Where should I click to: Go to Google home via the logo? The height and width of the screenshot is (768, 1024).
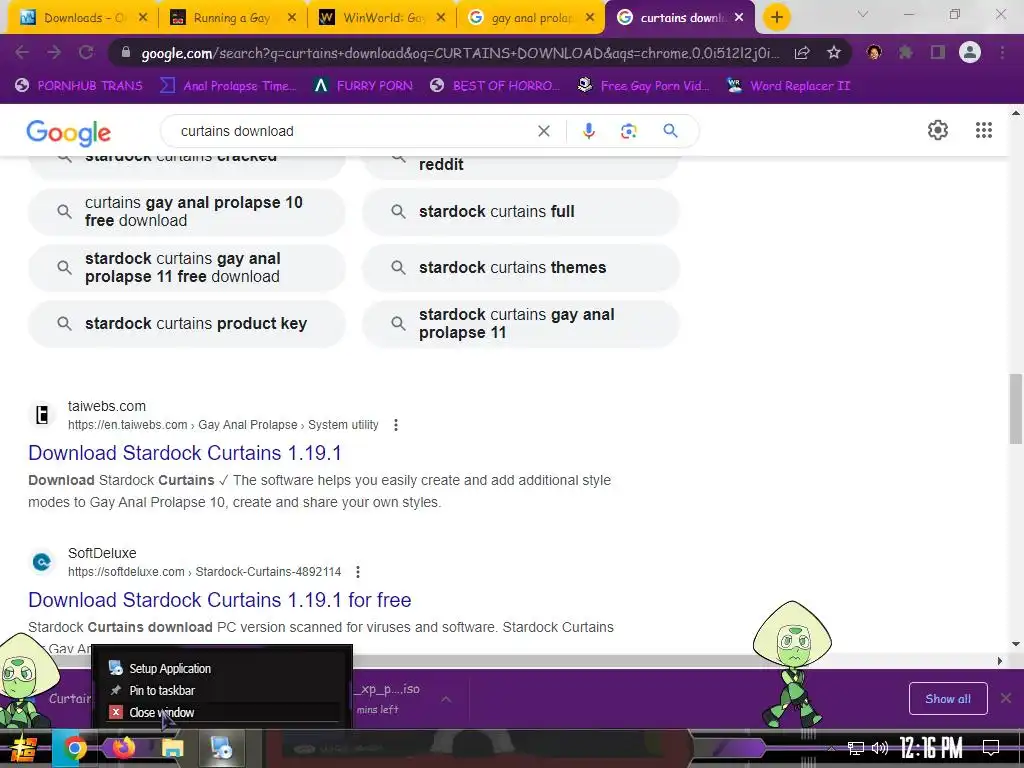pyautogui.click(x=69, y=133)
